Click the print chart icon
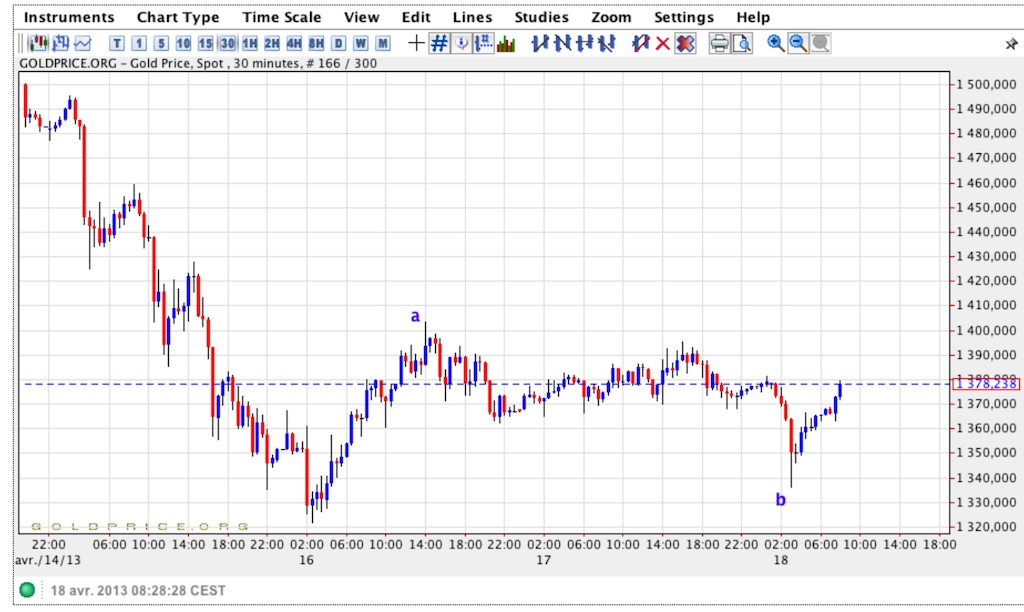The image size is (1024, 612). (x=719, y=43)
